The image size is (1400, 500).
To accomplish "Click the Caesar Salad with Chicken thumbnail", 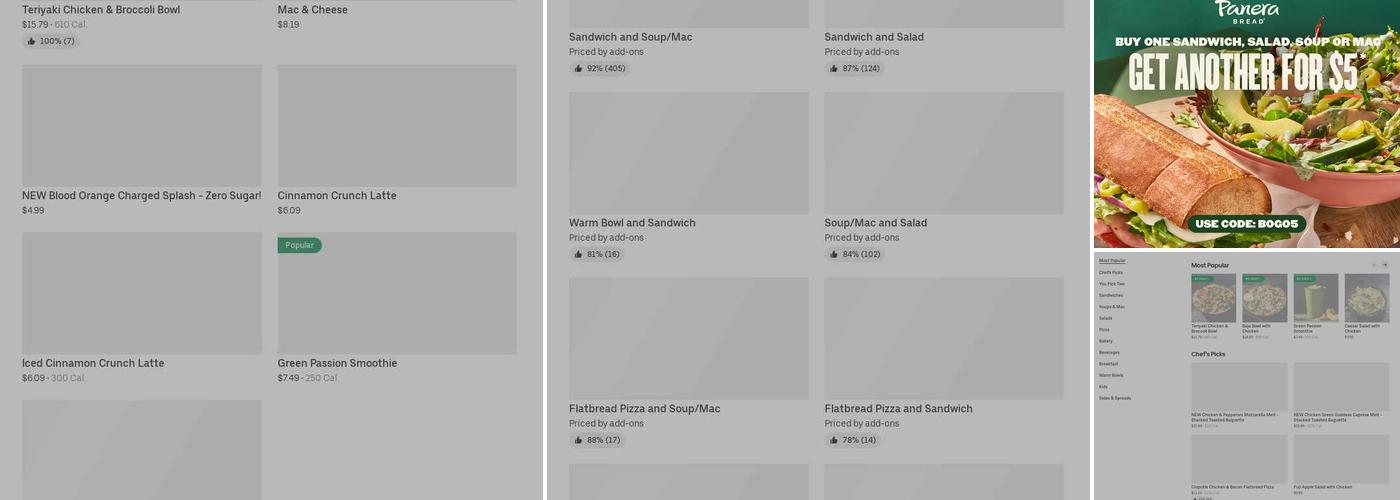I will pos(1366,298).
